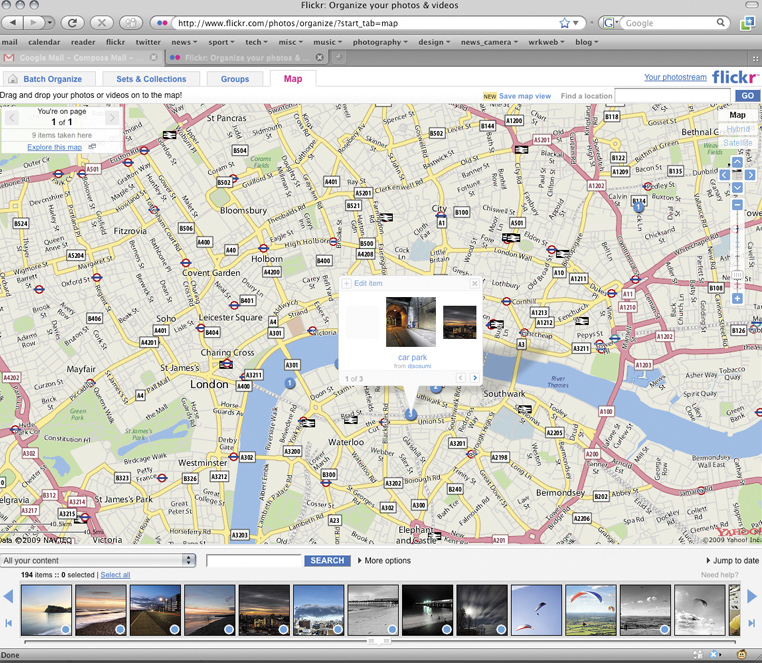Go to previous map results page arrow
762x663 pixels.
pyautogui.click(x=12, y=117)
